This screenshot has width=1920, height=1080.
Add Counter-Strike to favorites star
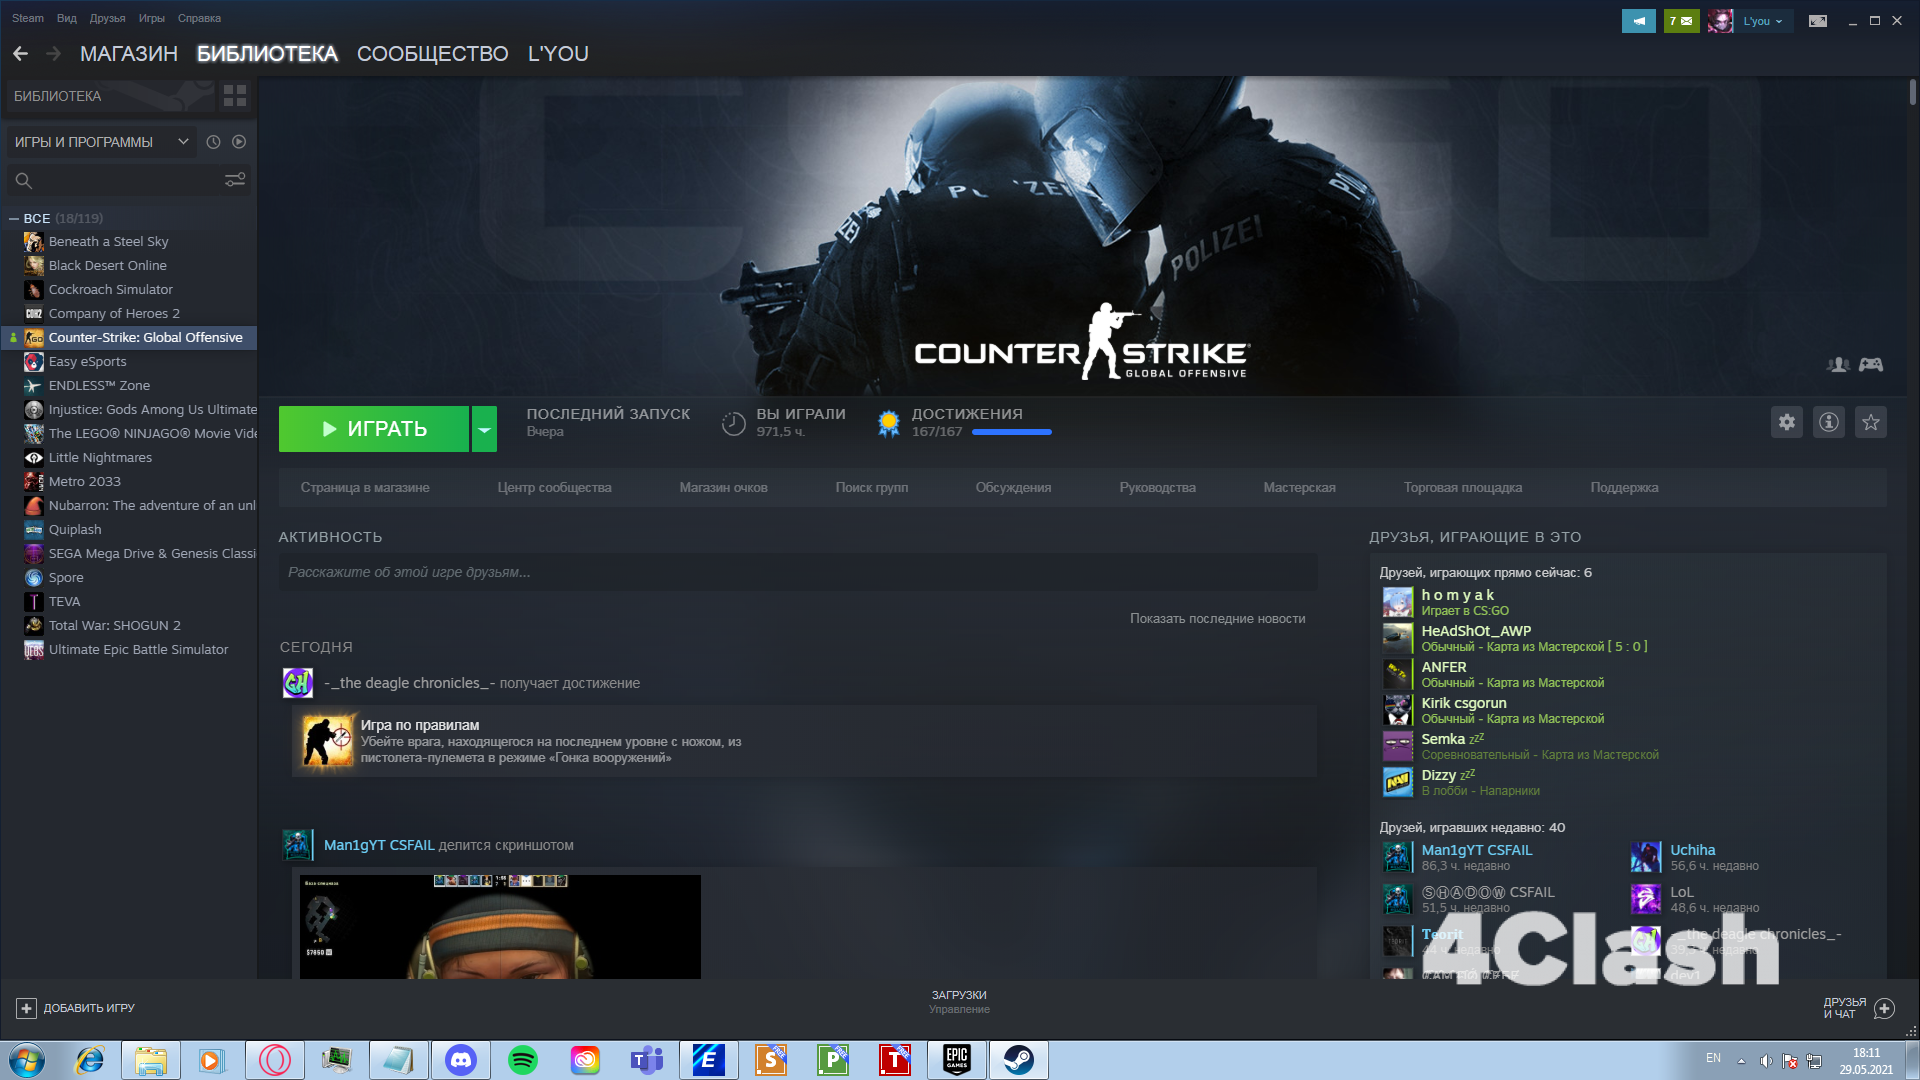point(1871,422)
